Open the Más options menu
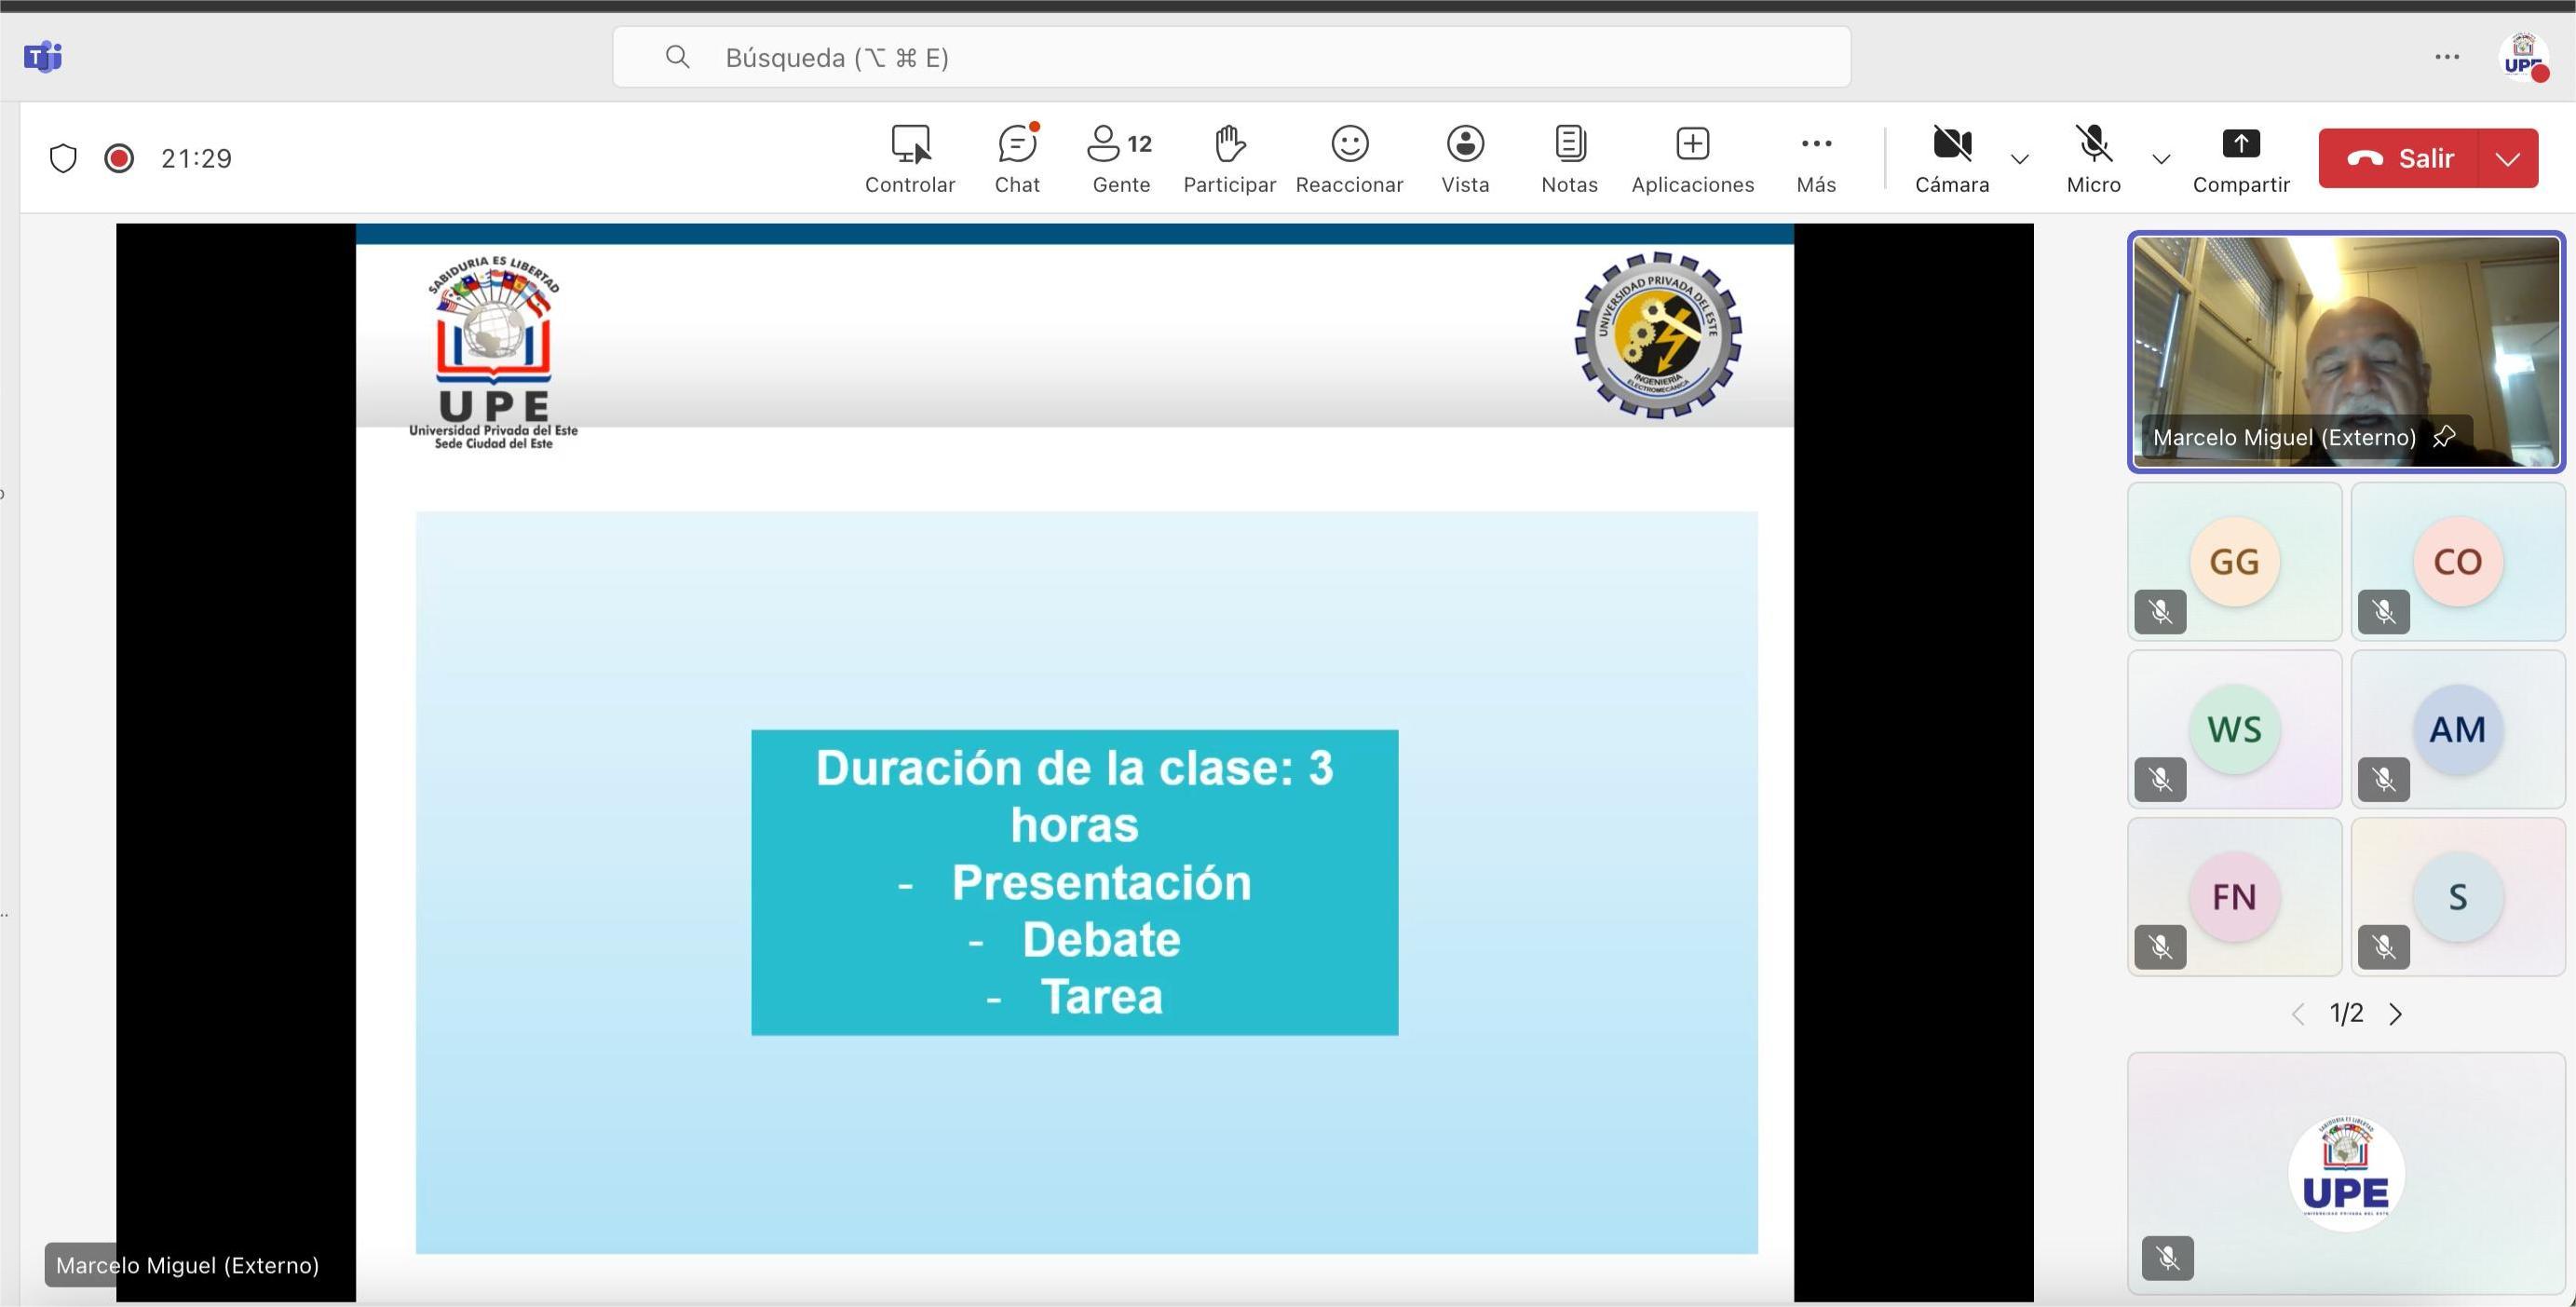The width and height of the screenshot is (2576, 1307). click(1815, 157)
